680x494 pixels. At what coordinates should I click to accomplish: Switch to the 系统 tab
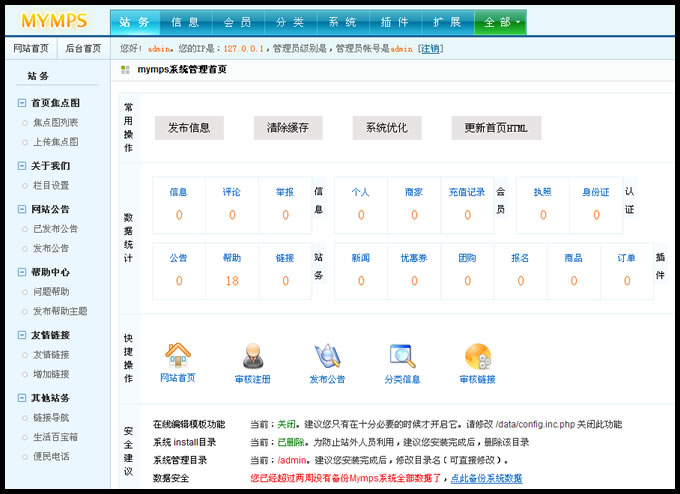tap(343, 22)
